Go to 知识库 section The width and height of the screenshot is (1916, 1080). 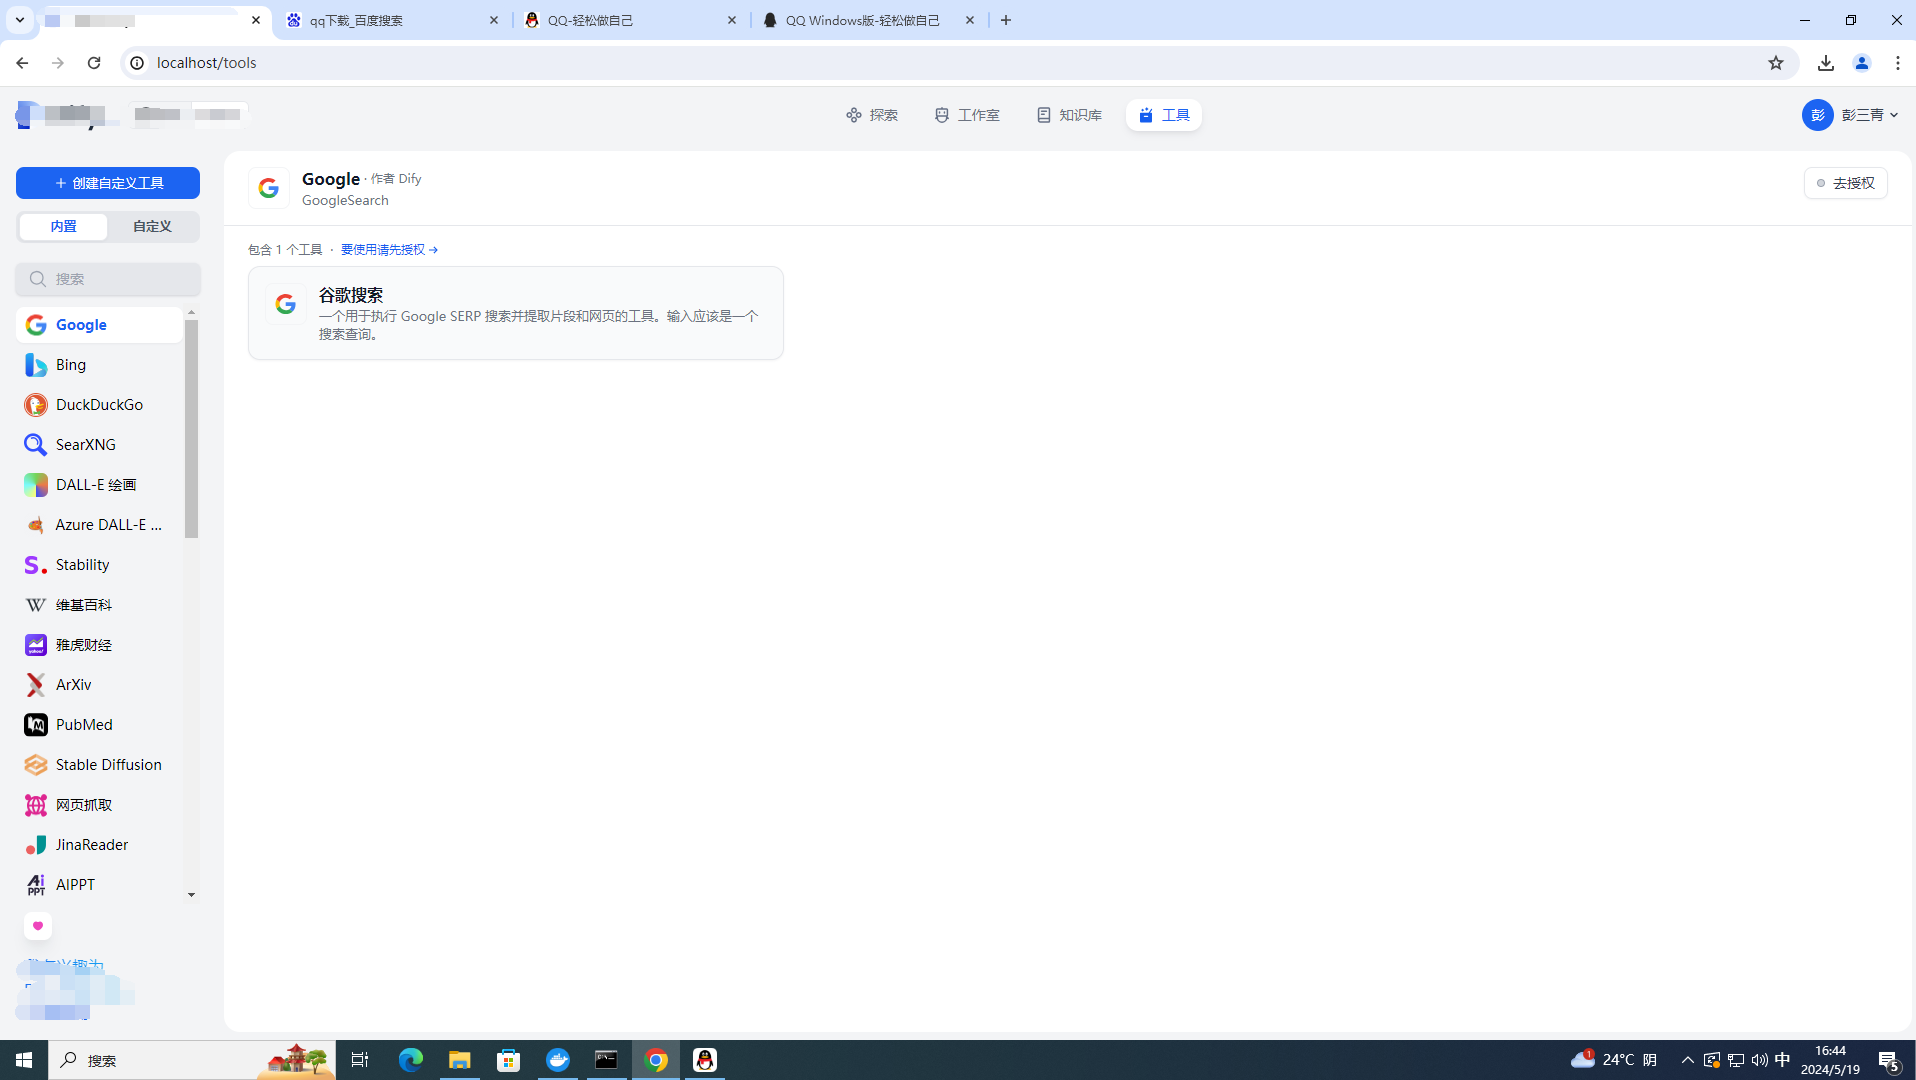tap(1069, 115)
